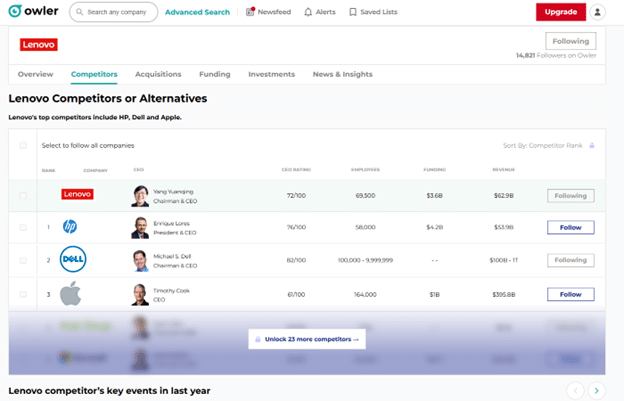This screenshot has height=401, width=624.
Task: Open Alerts bell in top navigation
Action: (x=321, y=12)
